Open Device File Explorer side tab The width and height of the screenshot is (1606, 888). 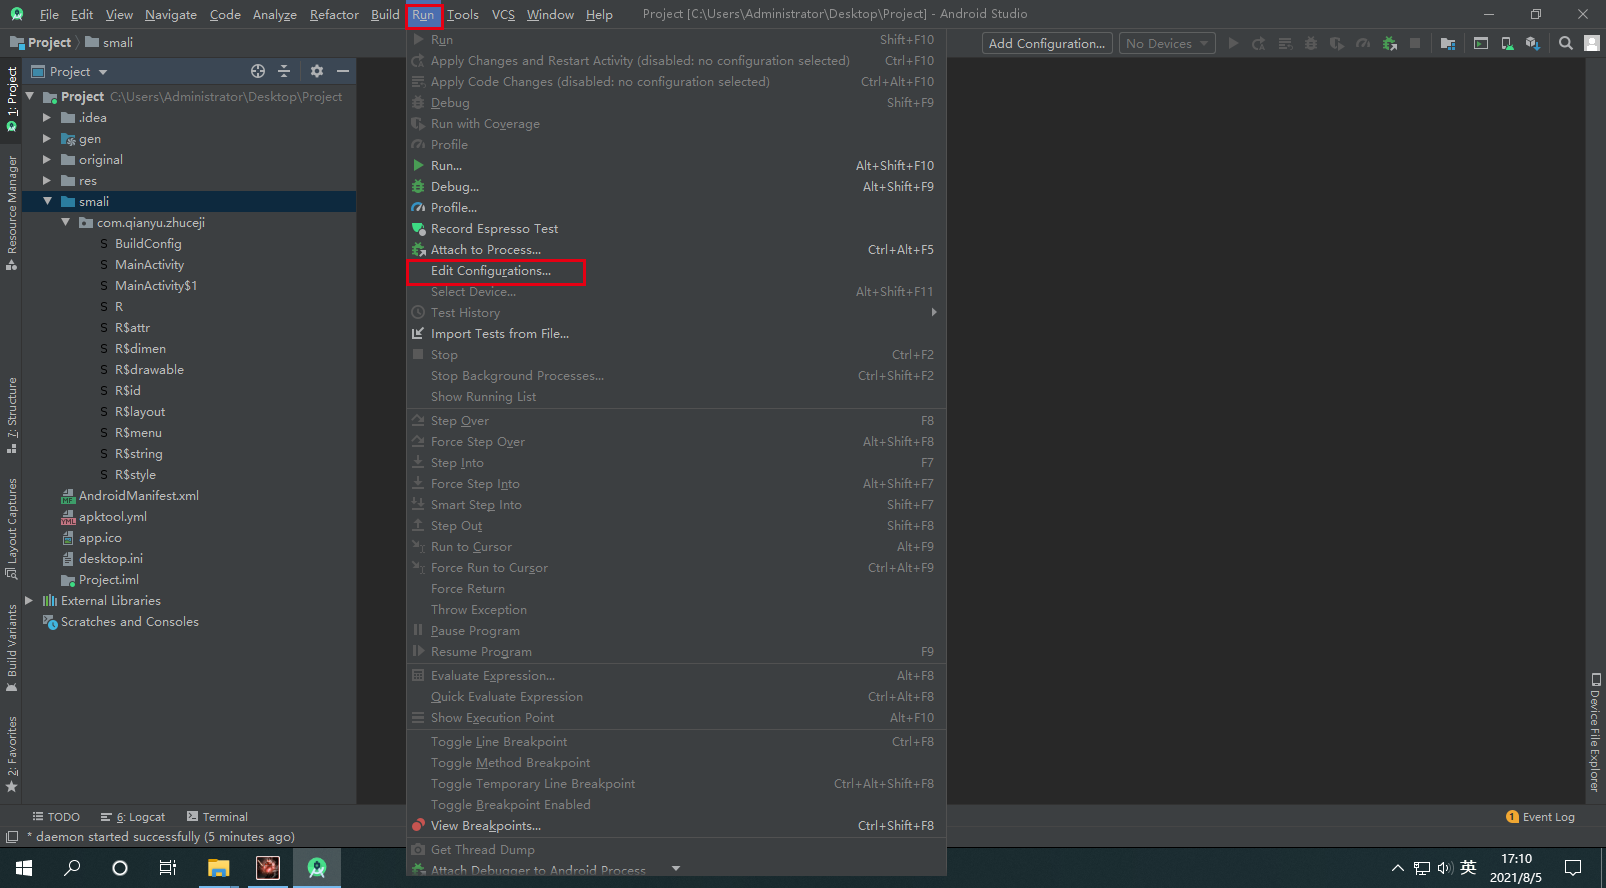coord(1595,733)
